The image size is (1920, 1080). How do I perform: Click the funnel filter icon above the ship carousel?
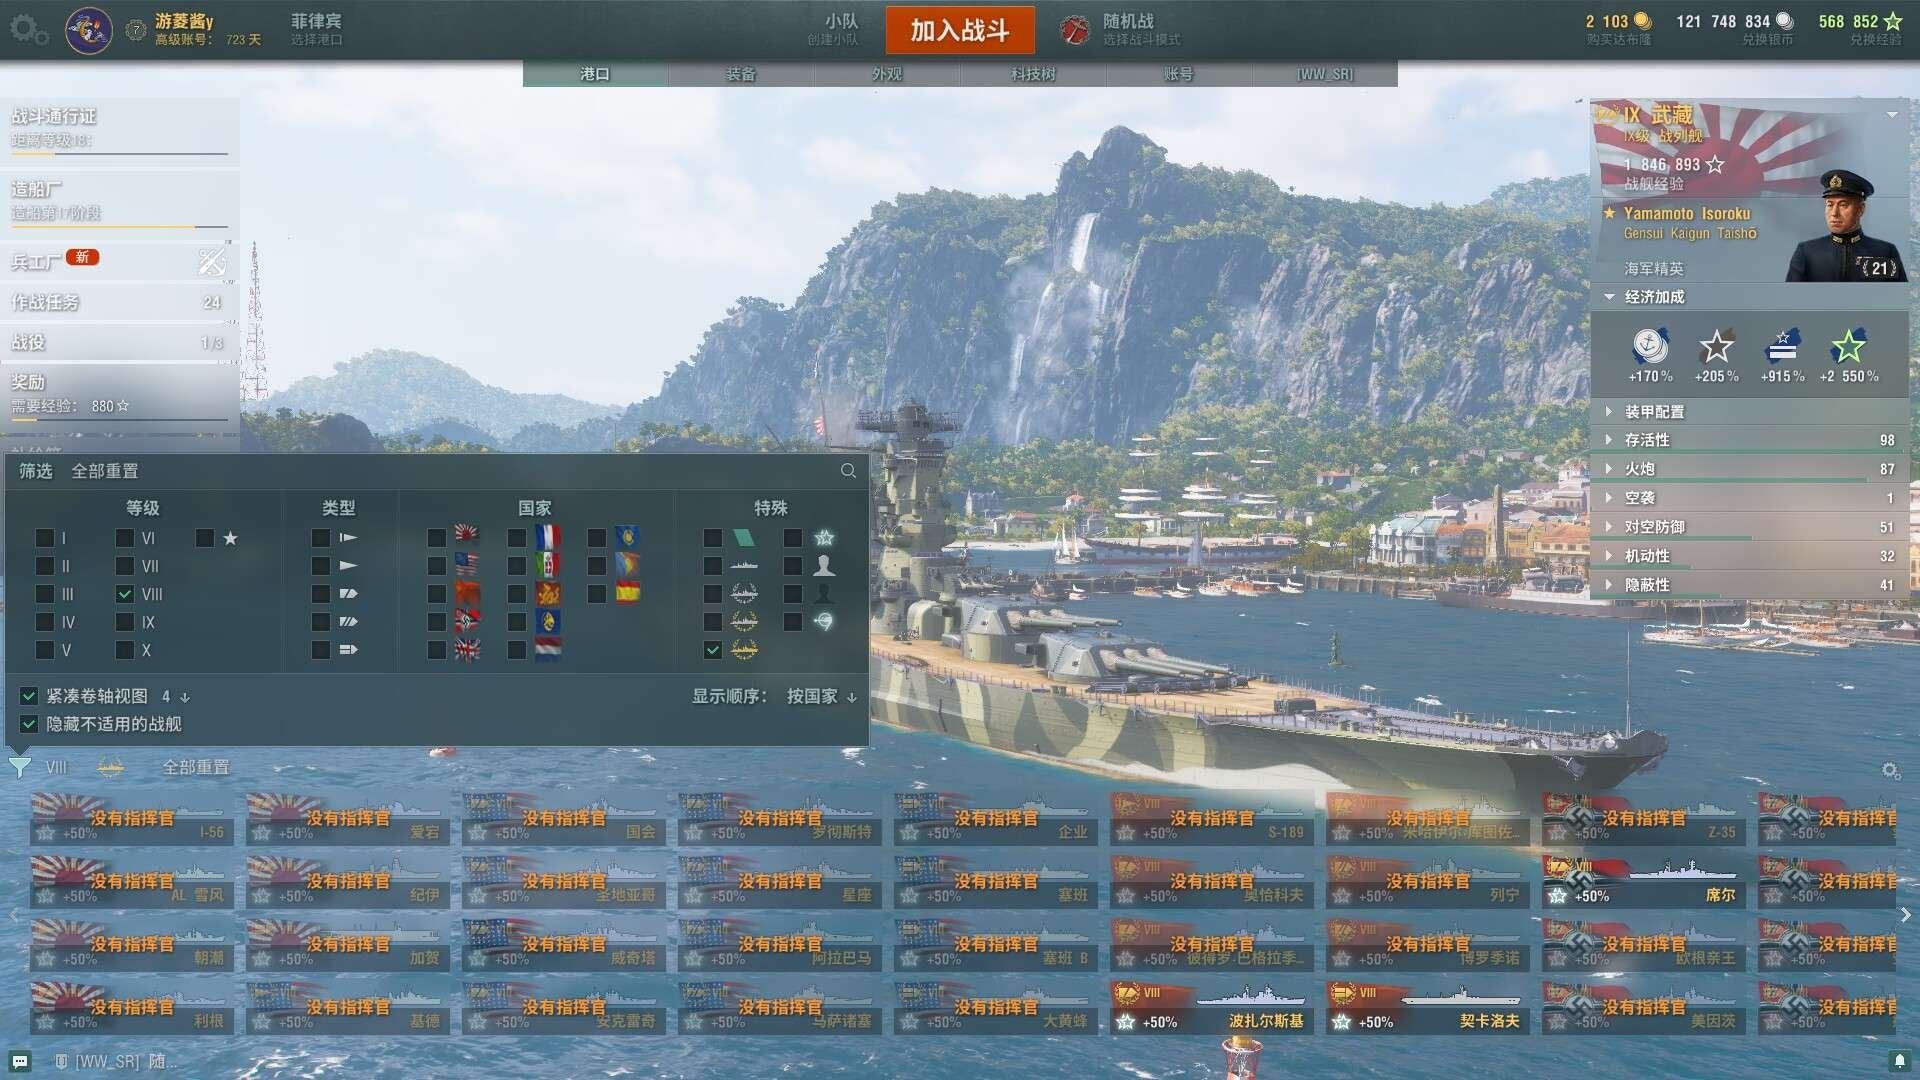[x=19, y=768]
